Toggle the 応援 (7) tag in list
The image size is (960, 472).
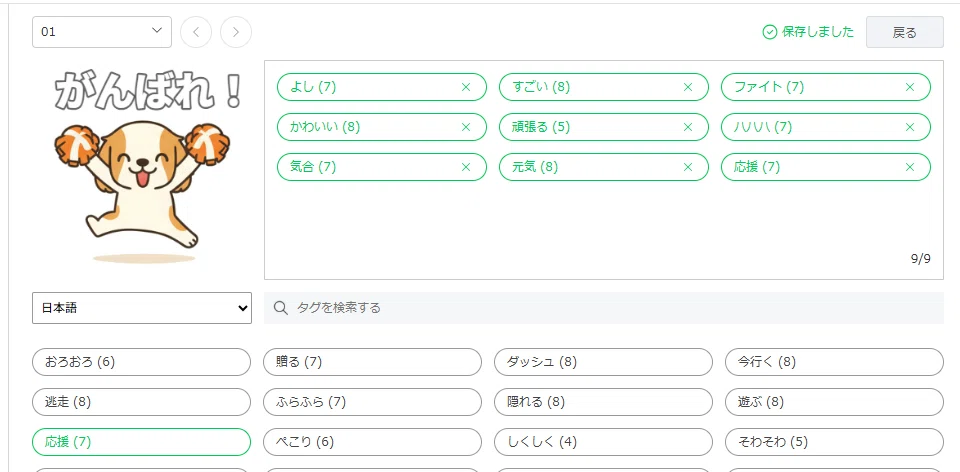coord(141,441)
